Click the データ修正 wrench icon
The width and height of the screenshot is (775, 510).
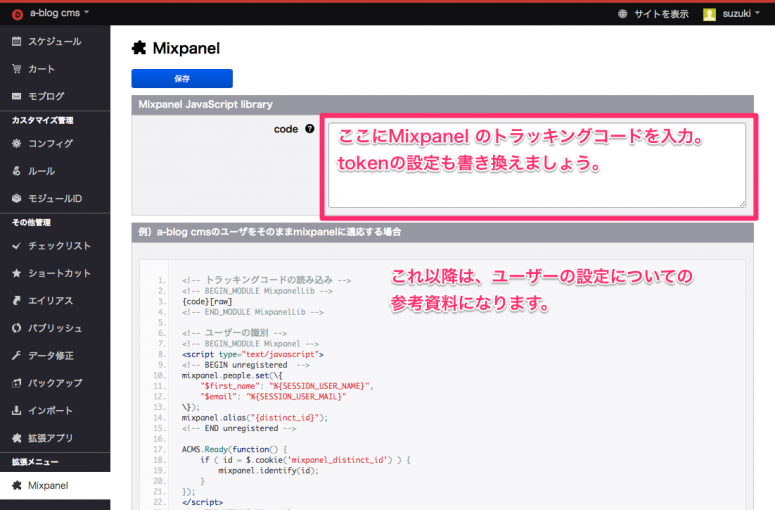pos(16,355)
